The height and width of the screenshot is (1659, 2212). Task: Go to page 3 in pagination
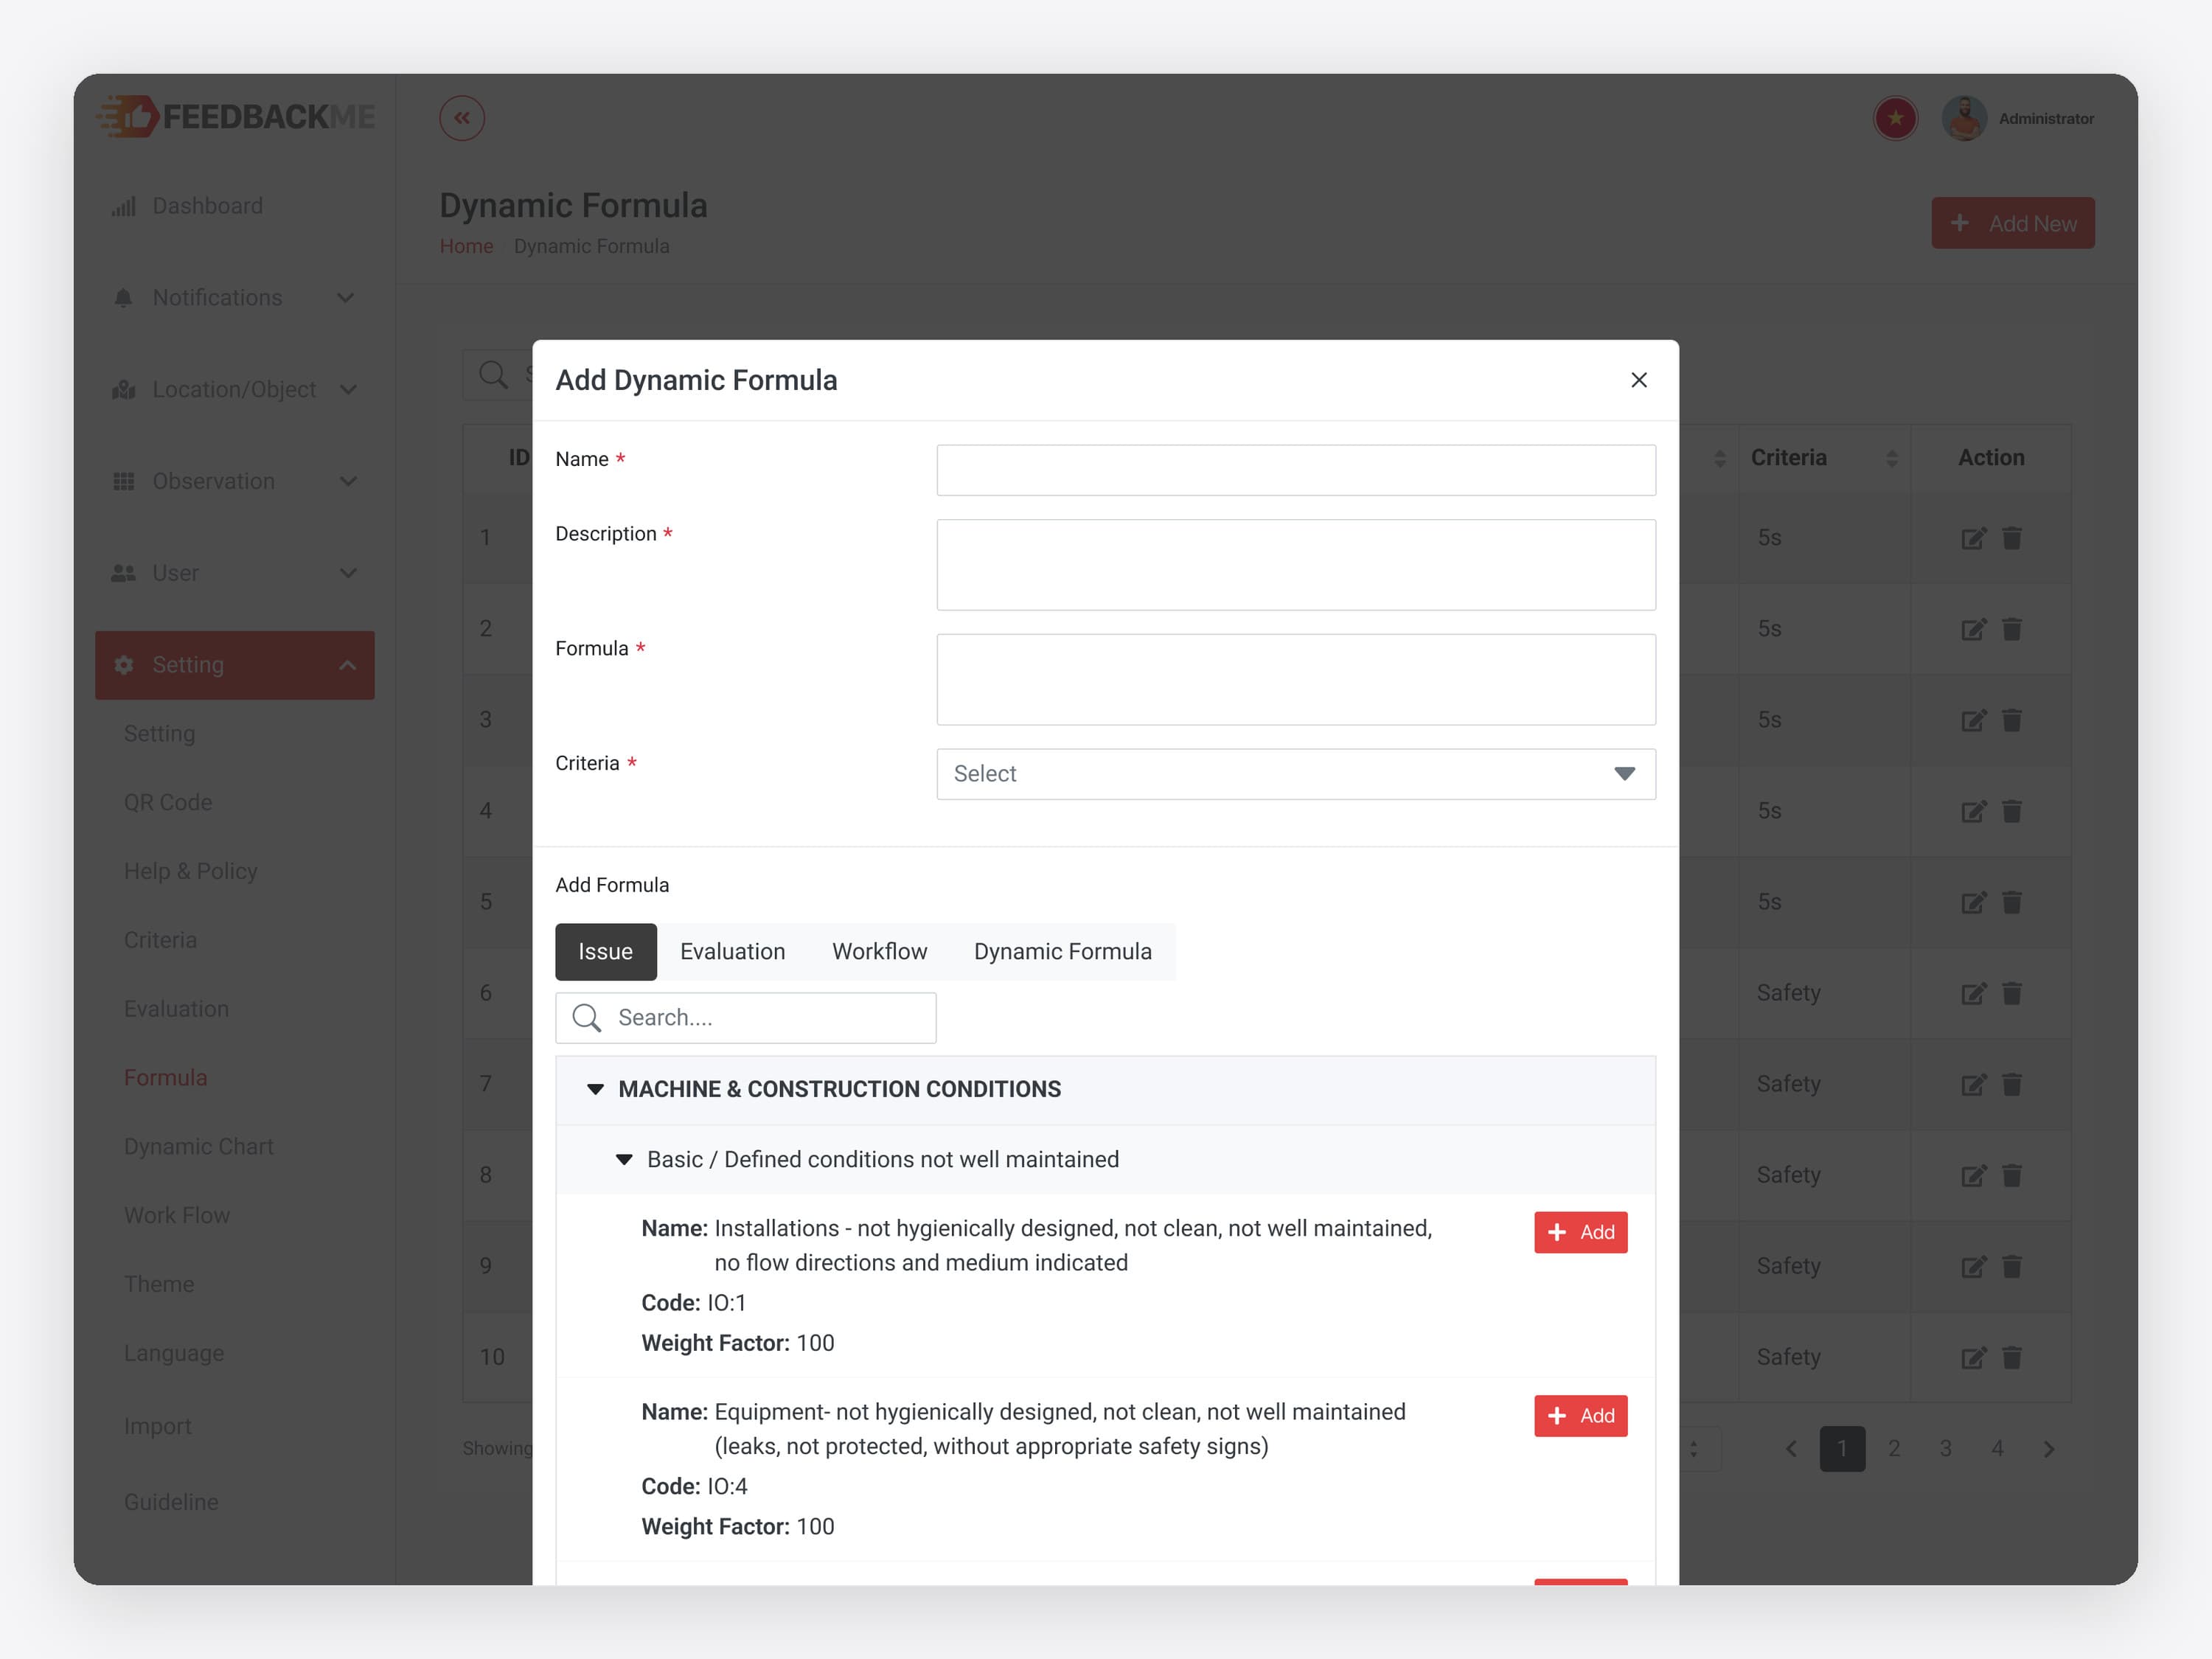tap(1945, 1448)
